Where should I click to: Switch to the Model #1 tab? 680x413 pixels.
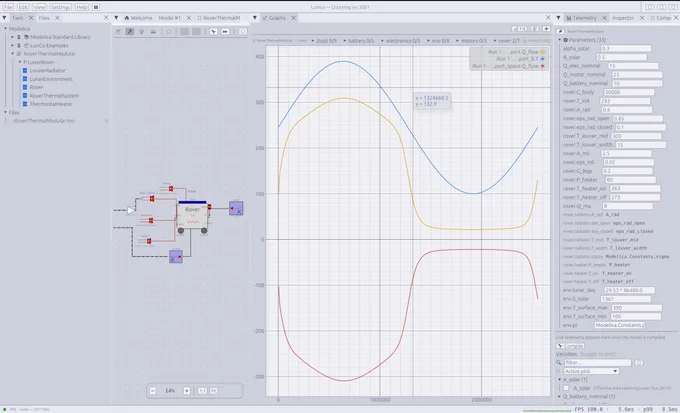click(169, 18)
